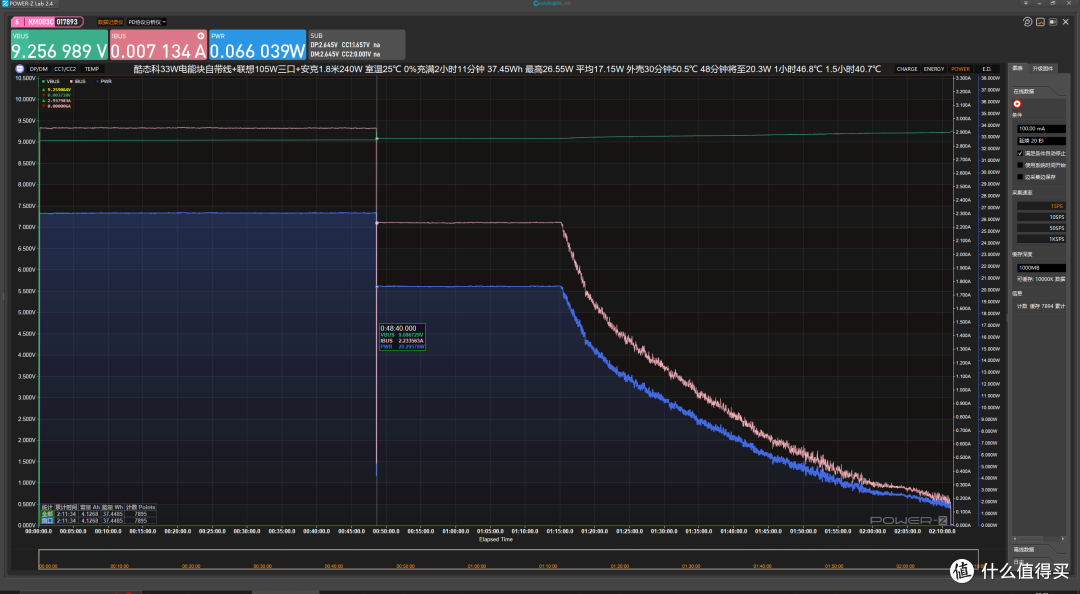Check 满足条件自动停止 checkbox
This screenshot has height=594, width=1080.
click(1020, 153)
